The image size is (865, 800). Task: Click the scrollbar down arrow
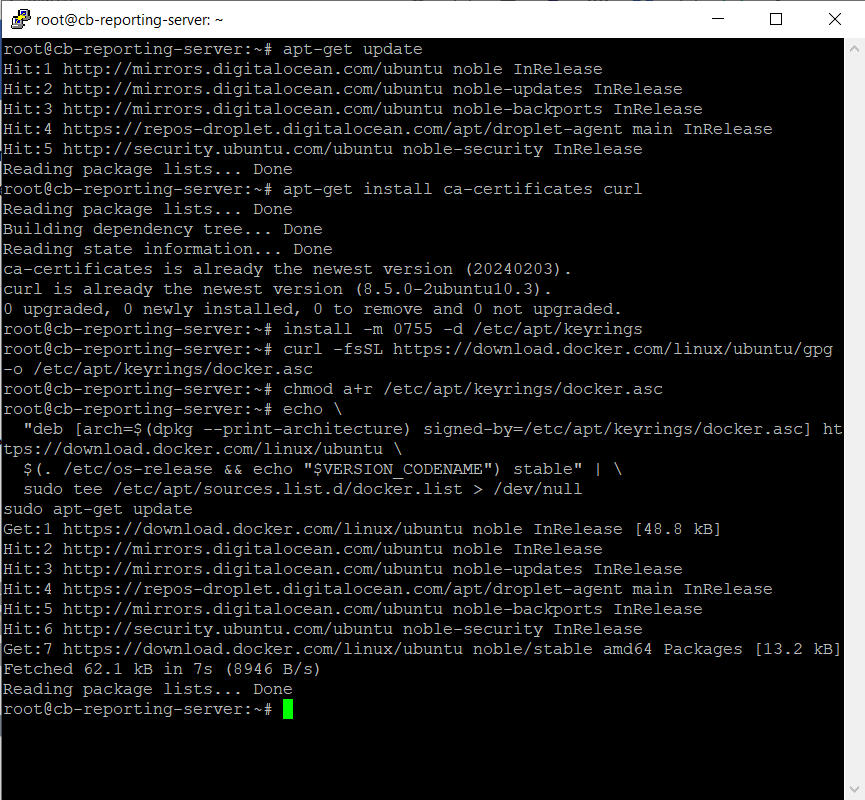[854, 790]
